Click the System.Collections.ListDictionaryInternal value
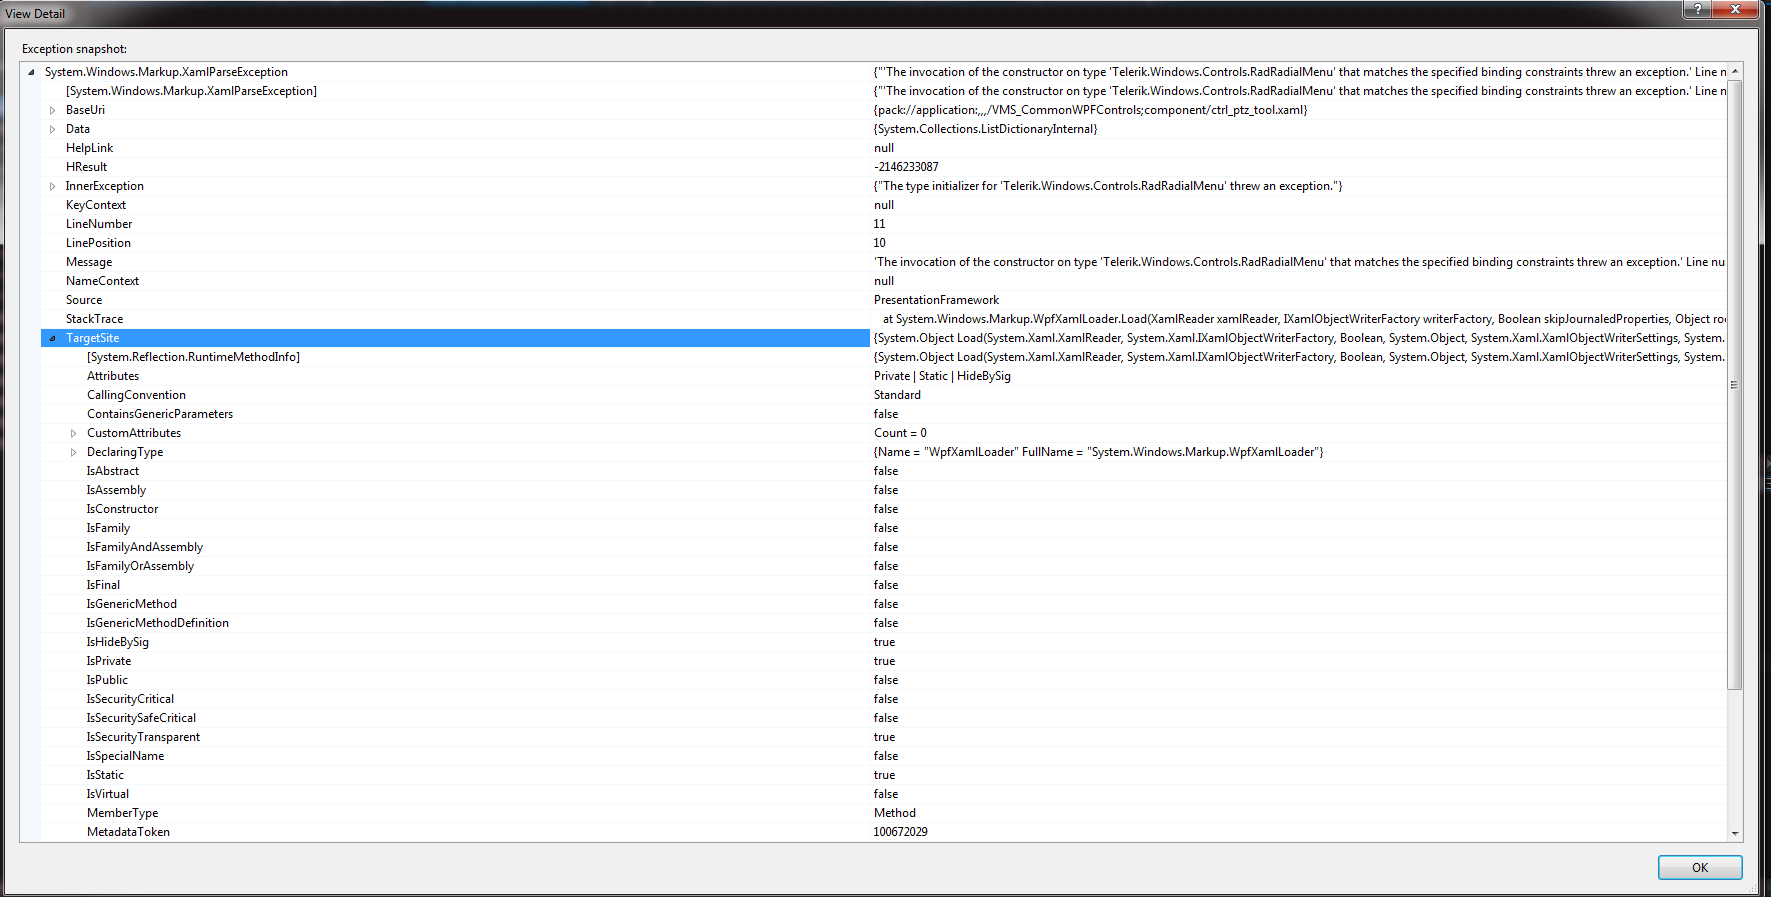This screenshot has height=897, width=1771. click(985, 129)
